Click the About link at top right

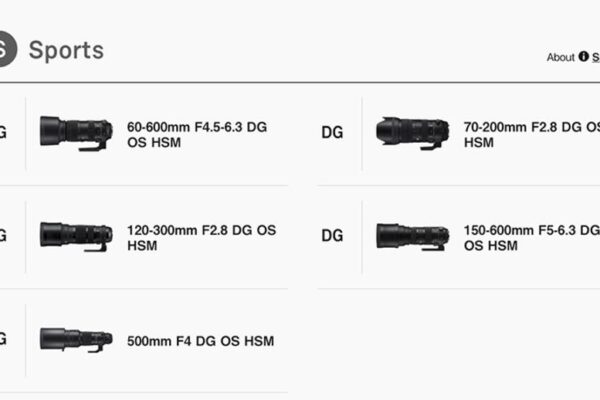560,57
